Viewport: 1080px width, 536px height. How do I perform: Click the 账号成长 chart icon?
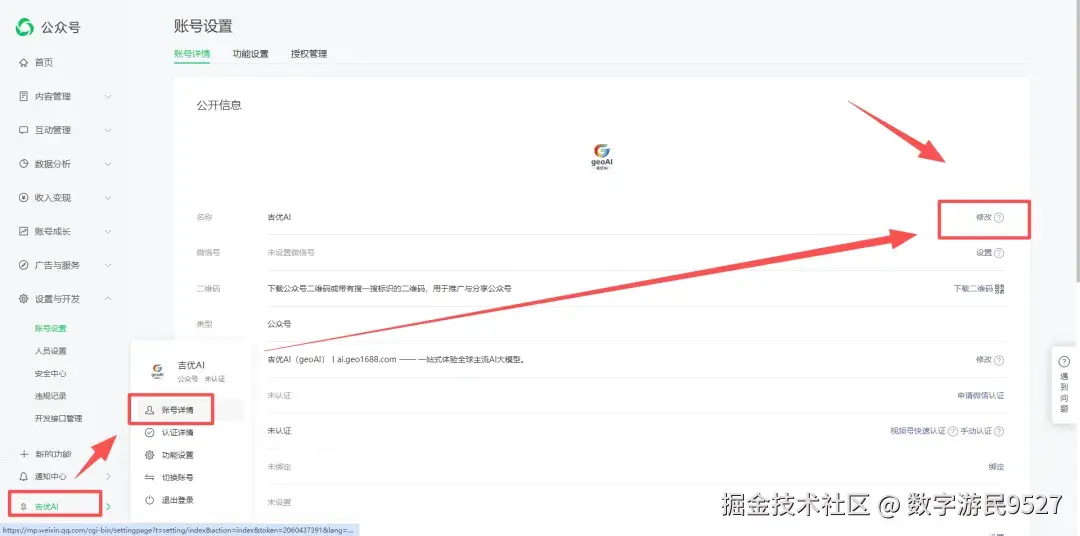click(x=24, y=231)
